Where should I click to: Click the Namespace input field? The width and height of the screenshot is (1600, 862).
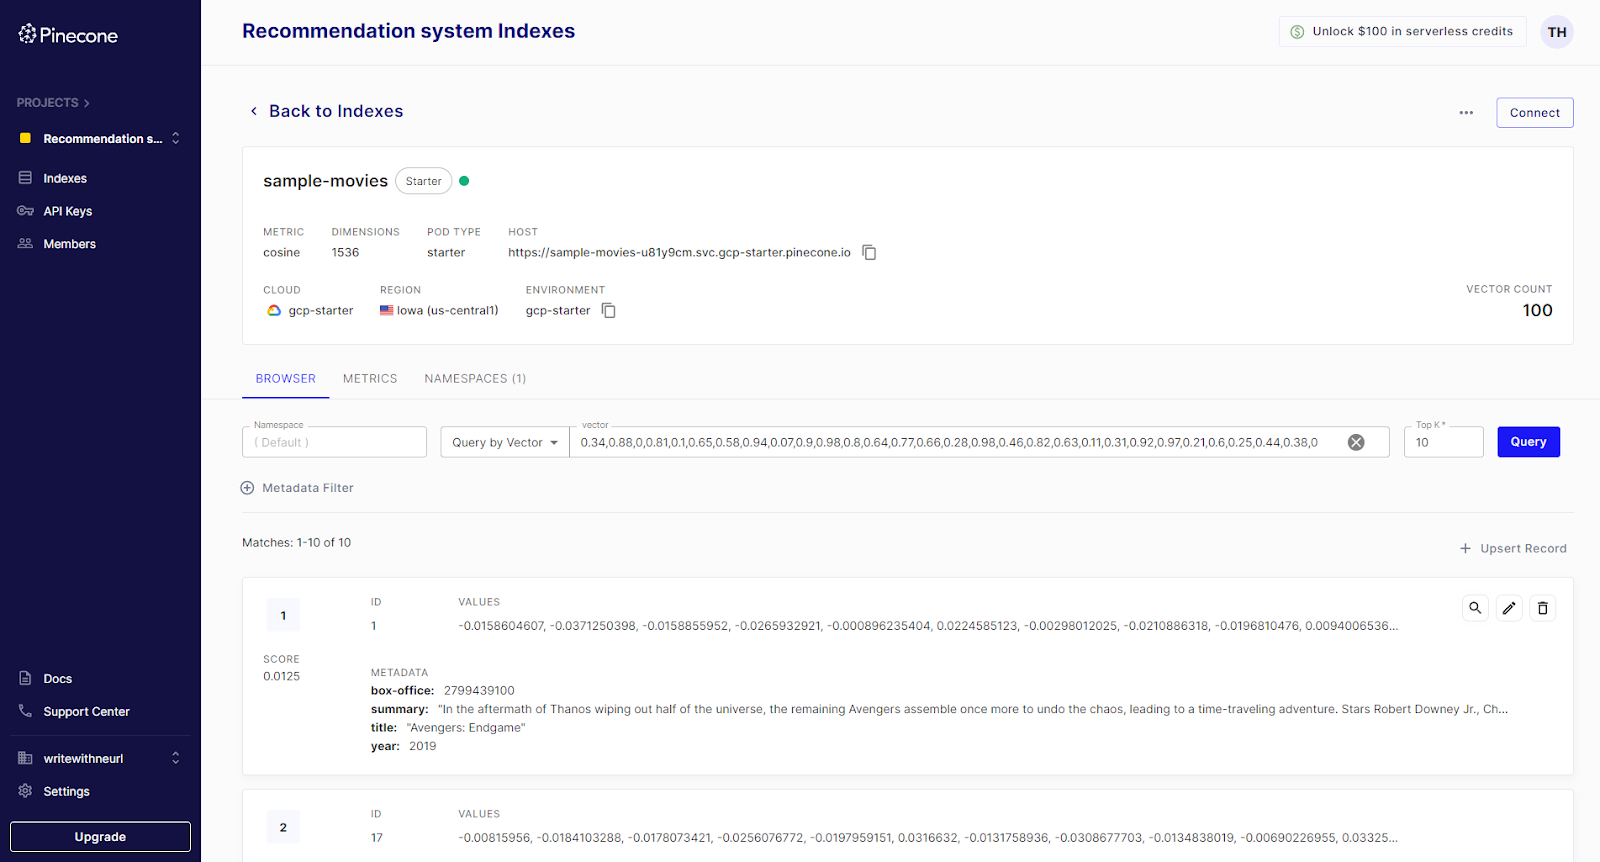point(334,442)
